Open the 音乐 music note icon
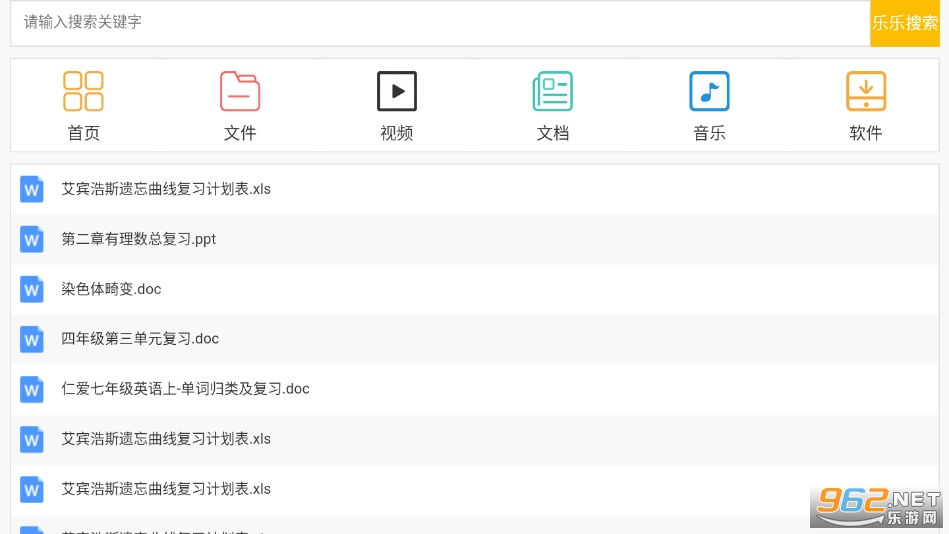This screenshot has height=534, width=949. point(709,91)
